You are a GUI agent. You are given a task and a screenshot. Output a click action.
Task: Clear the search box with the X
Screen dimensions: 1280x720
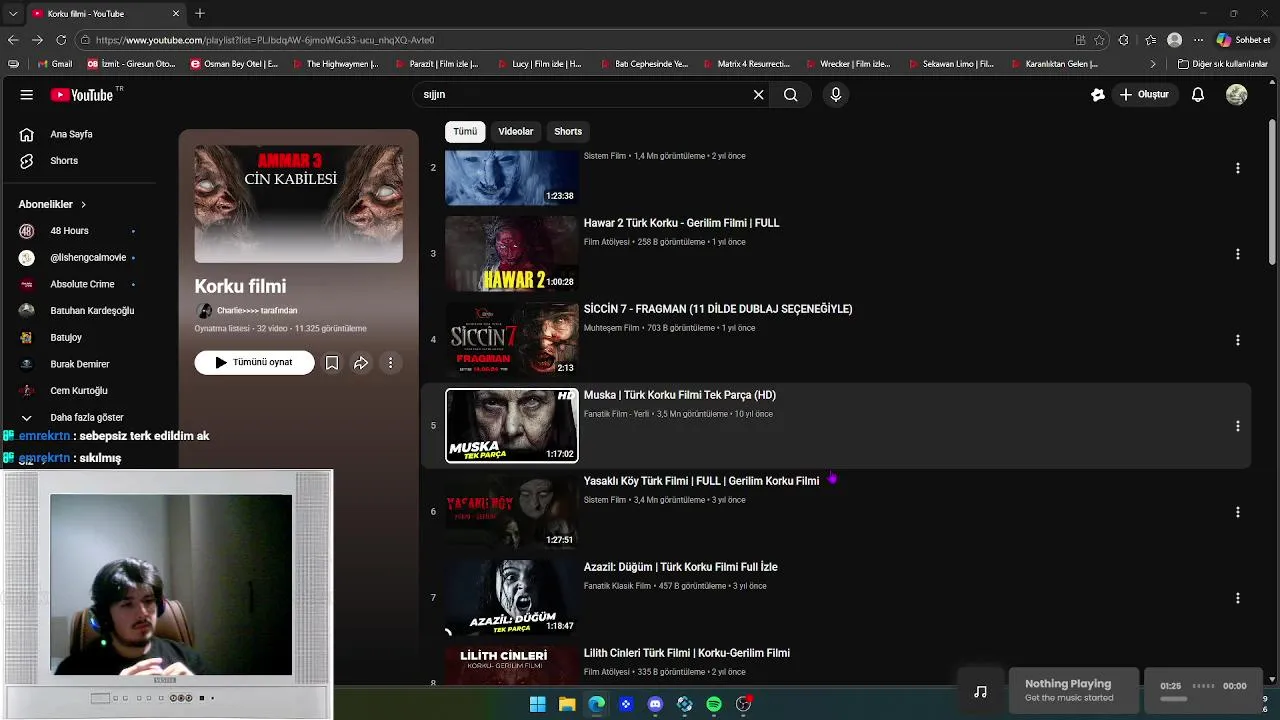758,95
